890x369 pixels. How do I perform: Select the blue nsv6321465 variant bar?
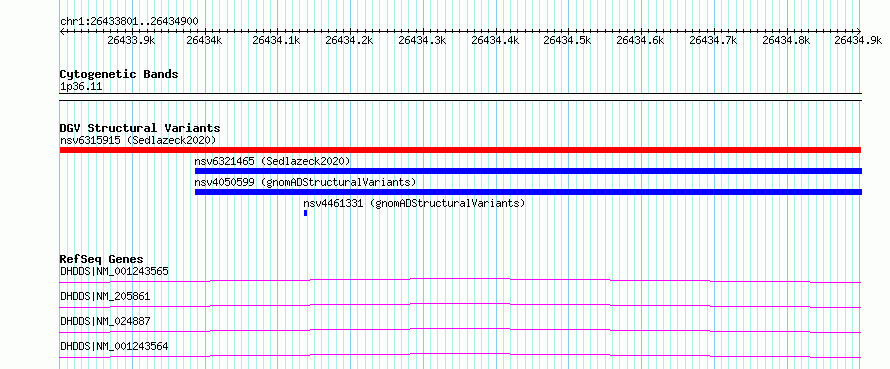pos(528,171)
